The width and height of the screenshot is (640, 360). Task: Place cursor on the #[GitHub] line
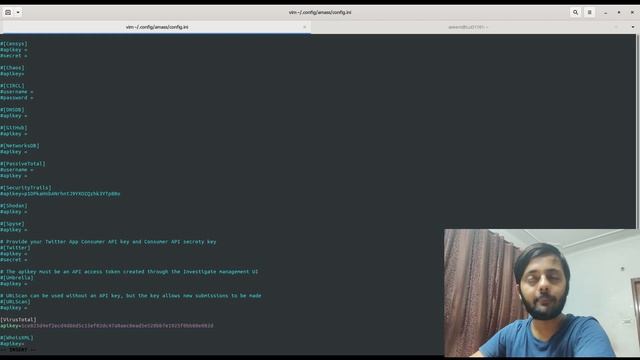click(14, 128)
